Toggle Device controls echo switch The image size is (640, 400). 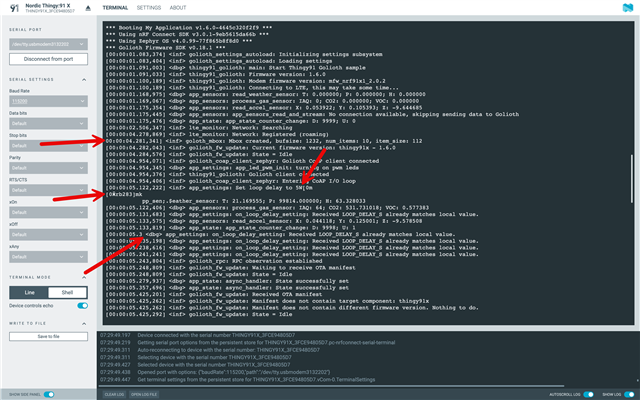(82, 306)
